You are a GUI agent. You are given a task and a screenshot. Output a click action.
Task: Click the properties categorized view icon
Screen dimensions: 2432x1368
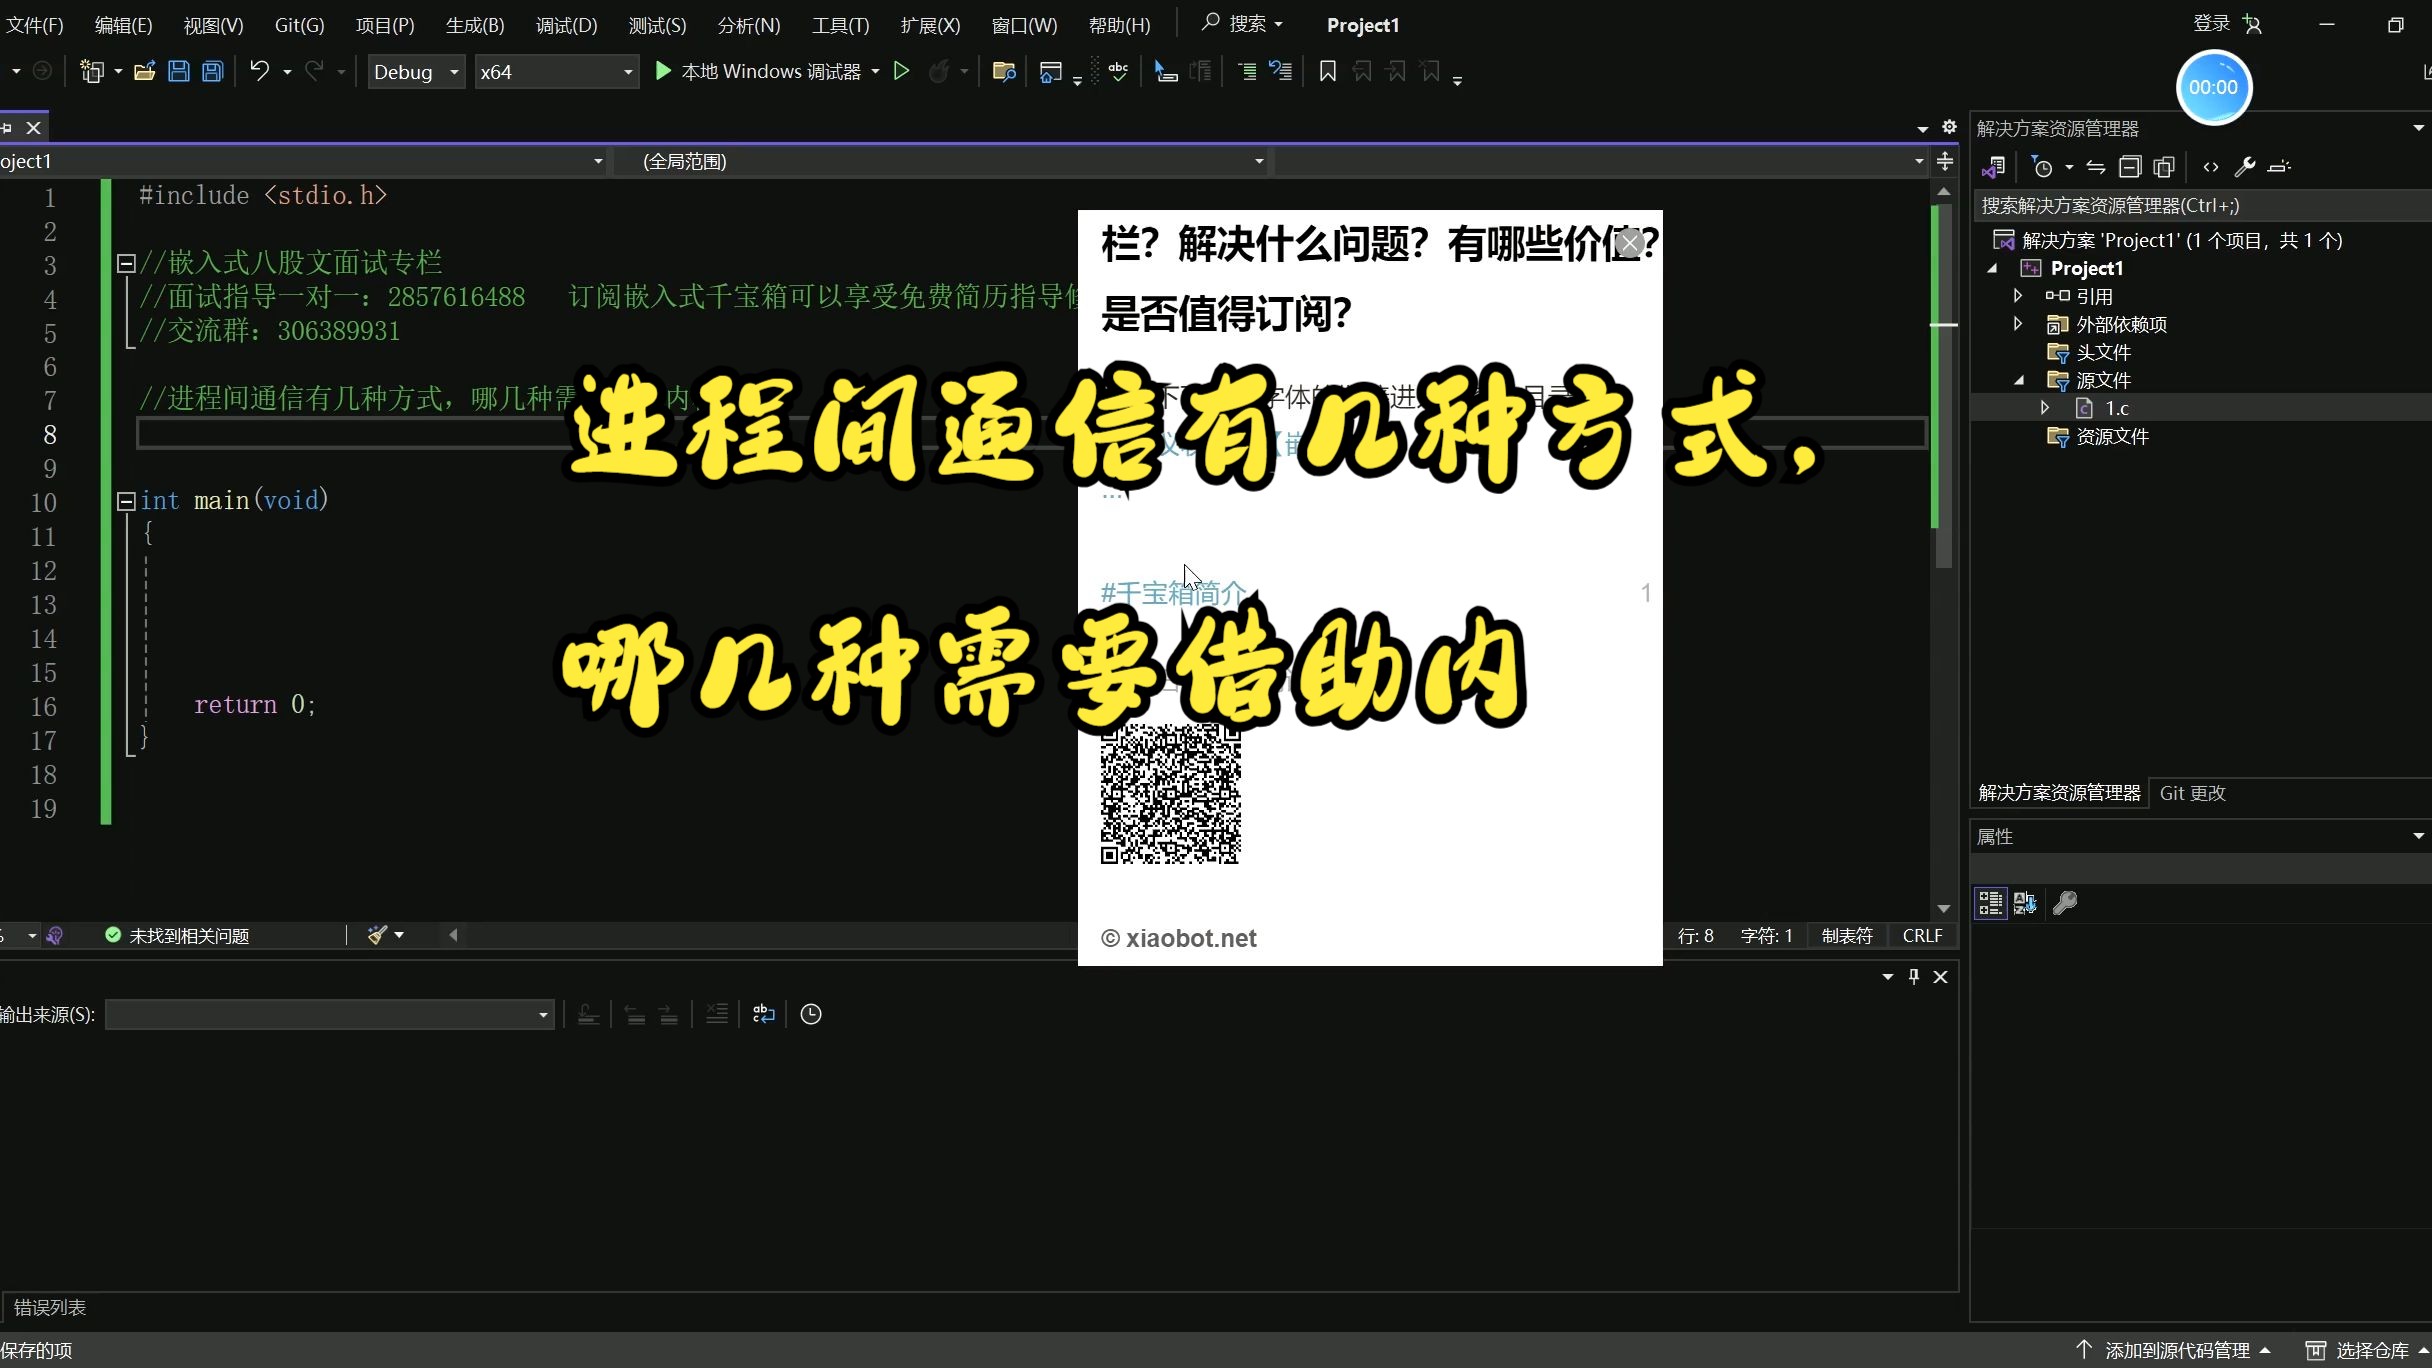pos(1990,903)
